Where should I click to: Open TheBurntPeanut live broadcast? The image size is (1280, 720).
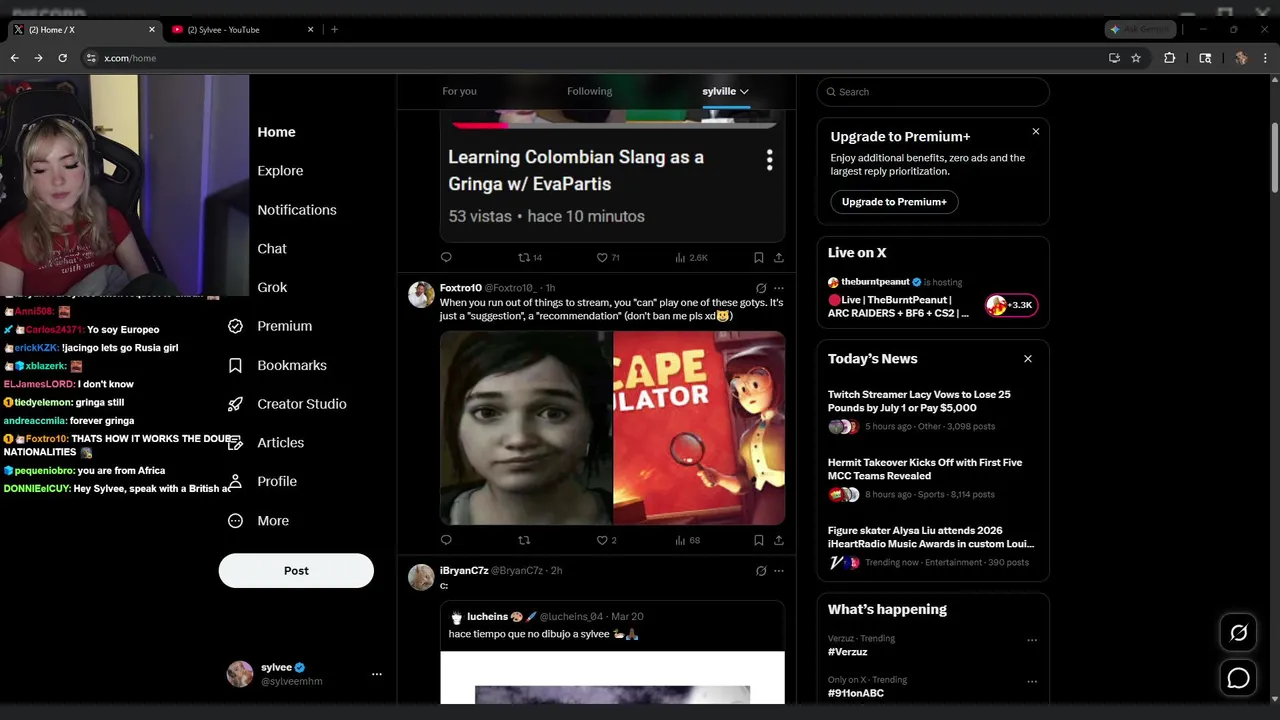click(x=932, y=298)
